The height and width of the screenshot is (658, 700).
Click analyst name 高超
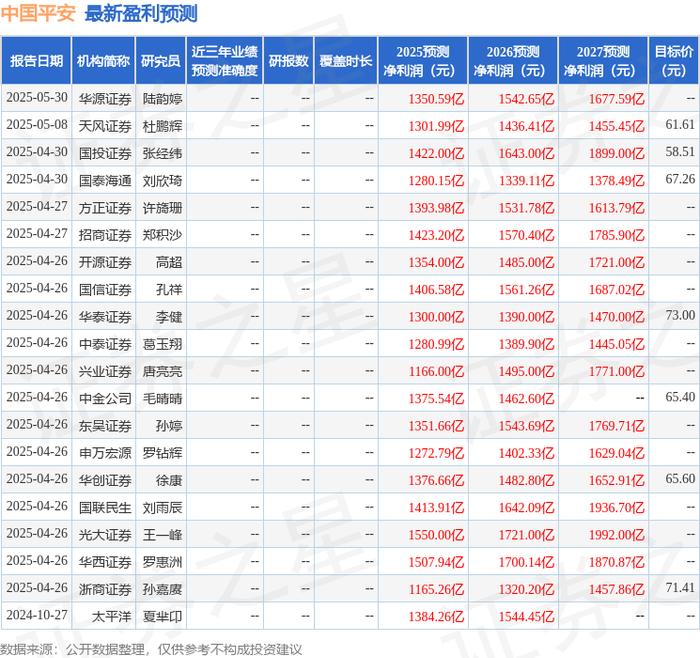click(x=169, y=262)
